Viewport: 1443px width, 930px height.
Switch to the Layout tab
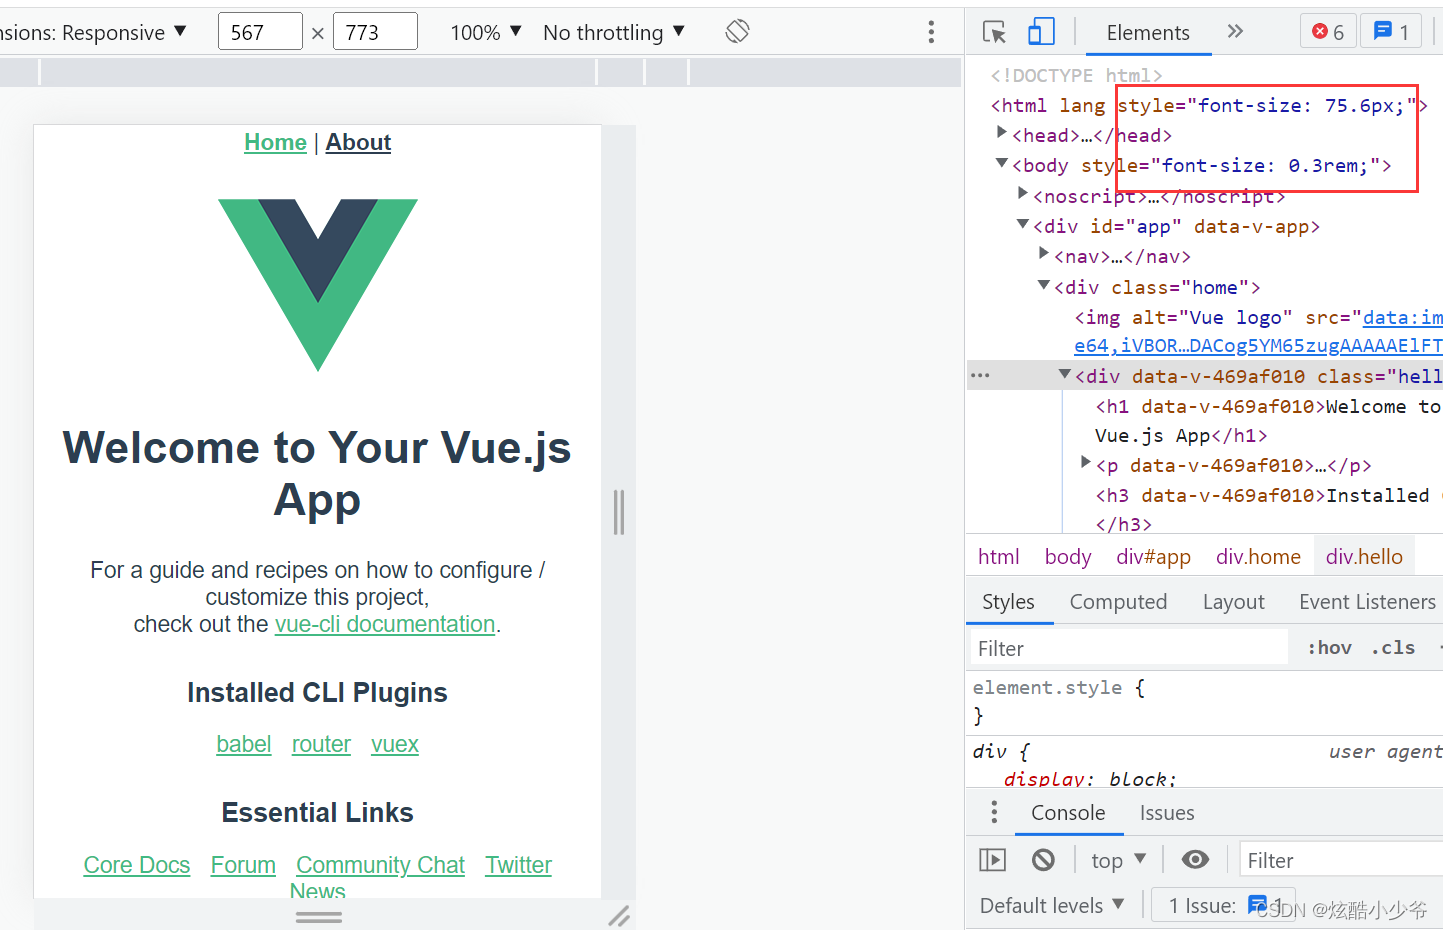tap(1233, 601)
